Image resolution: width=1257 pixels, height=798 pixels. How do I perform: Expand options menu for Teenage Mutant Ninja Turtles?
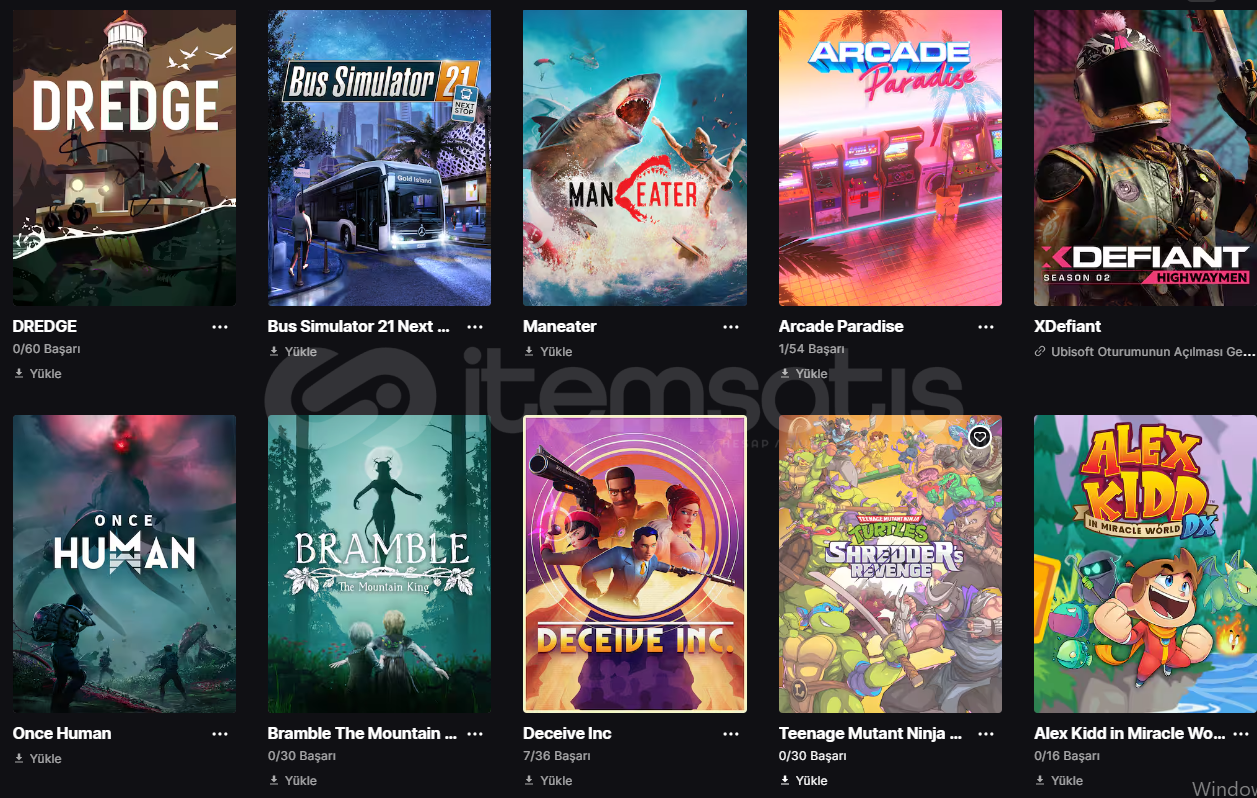pyautogui.click(x=986, y=734)
